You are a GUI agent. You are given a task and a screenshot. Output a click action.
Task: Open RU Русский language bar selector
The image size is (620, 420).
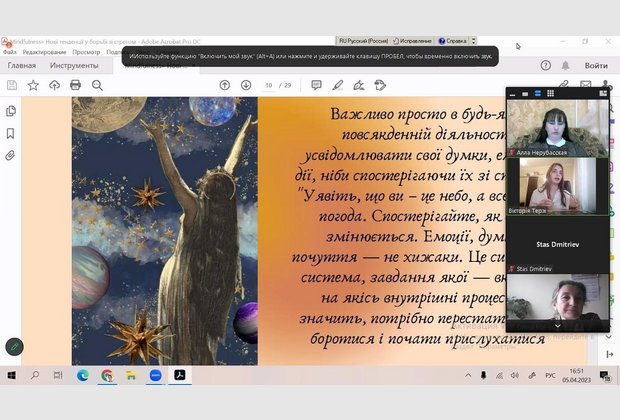pos(367,41)
